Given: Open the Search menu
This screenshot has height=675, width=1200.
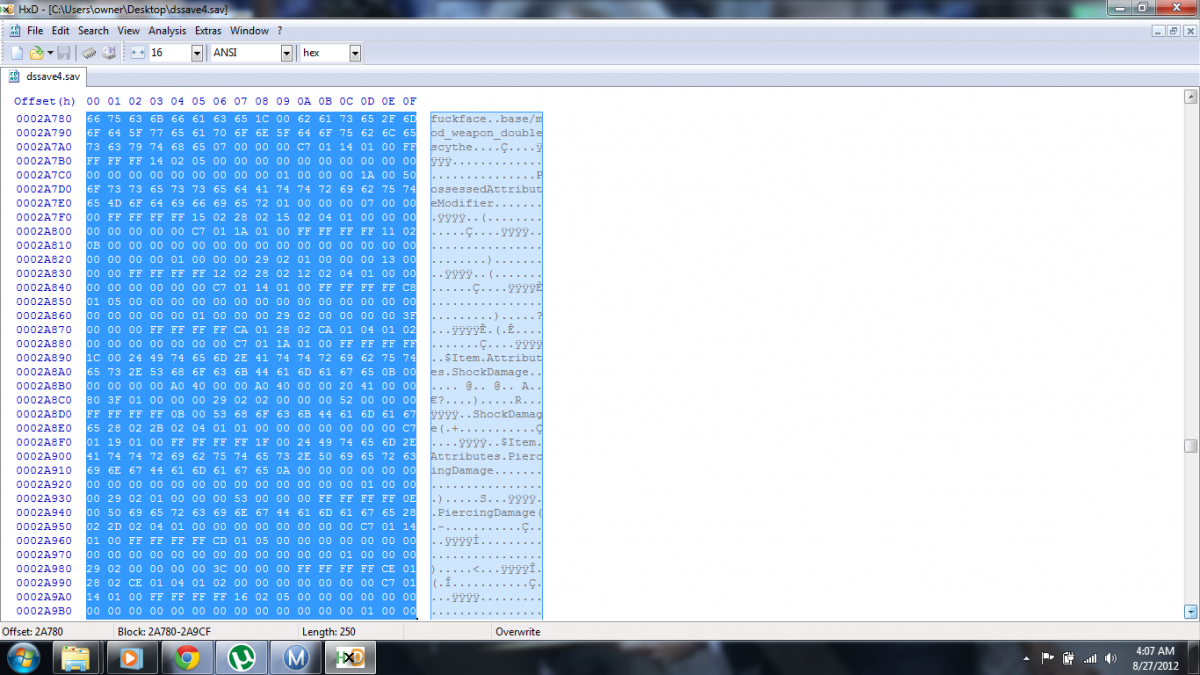Looking at the screenshot, I should click(94, 31).
